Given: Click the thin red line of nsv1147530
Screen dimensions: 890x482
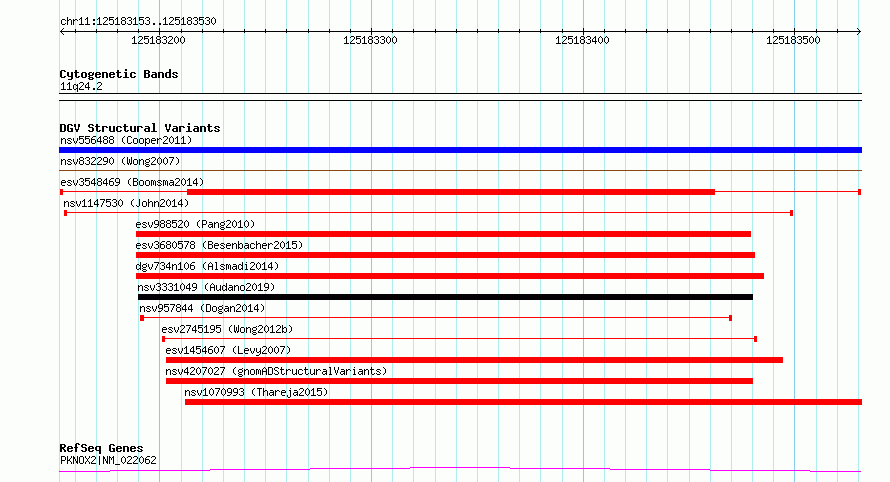Looking at the screenshot, I should [x=429, y=213].
